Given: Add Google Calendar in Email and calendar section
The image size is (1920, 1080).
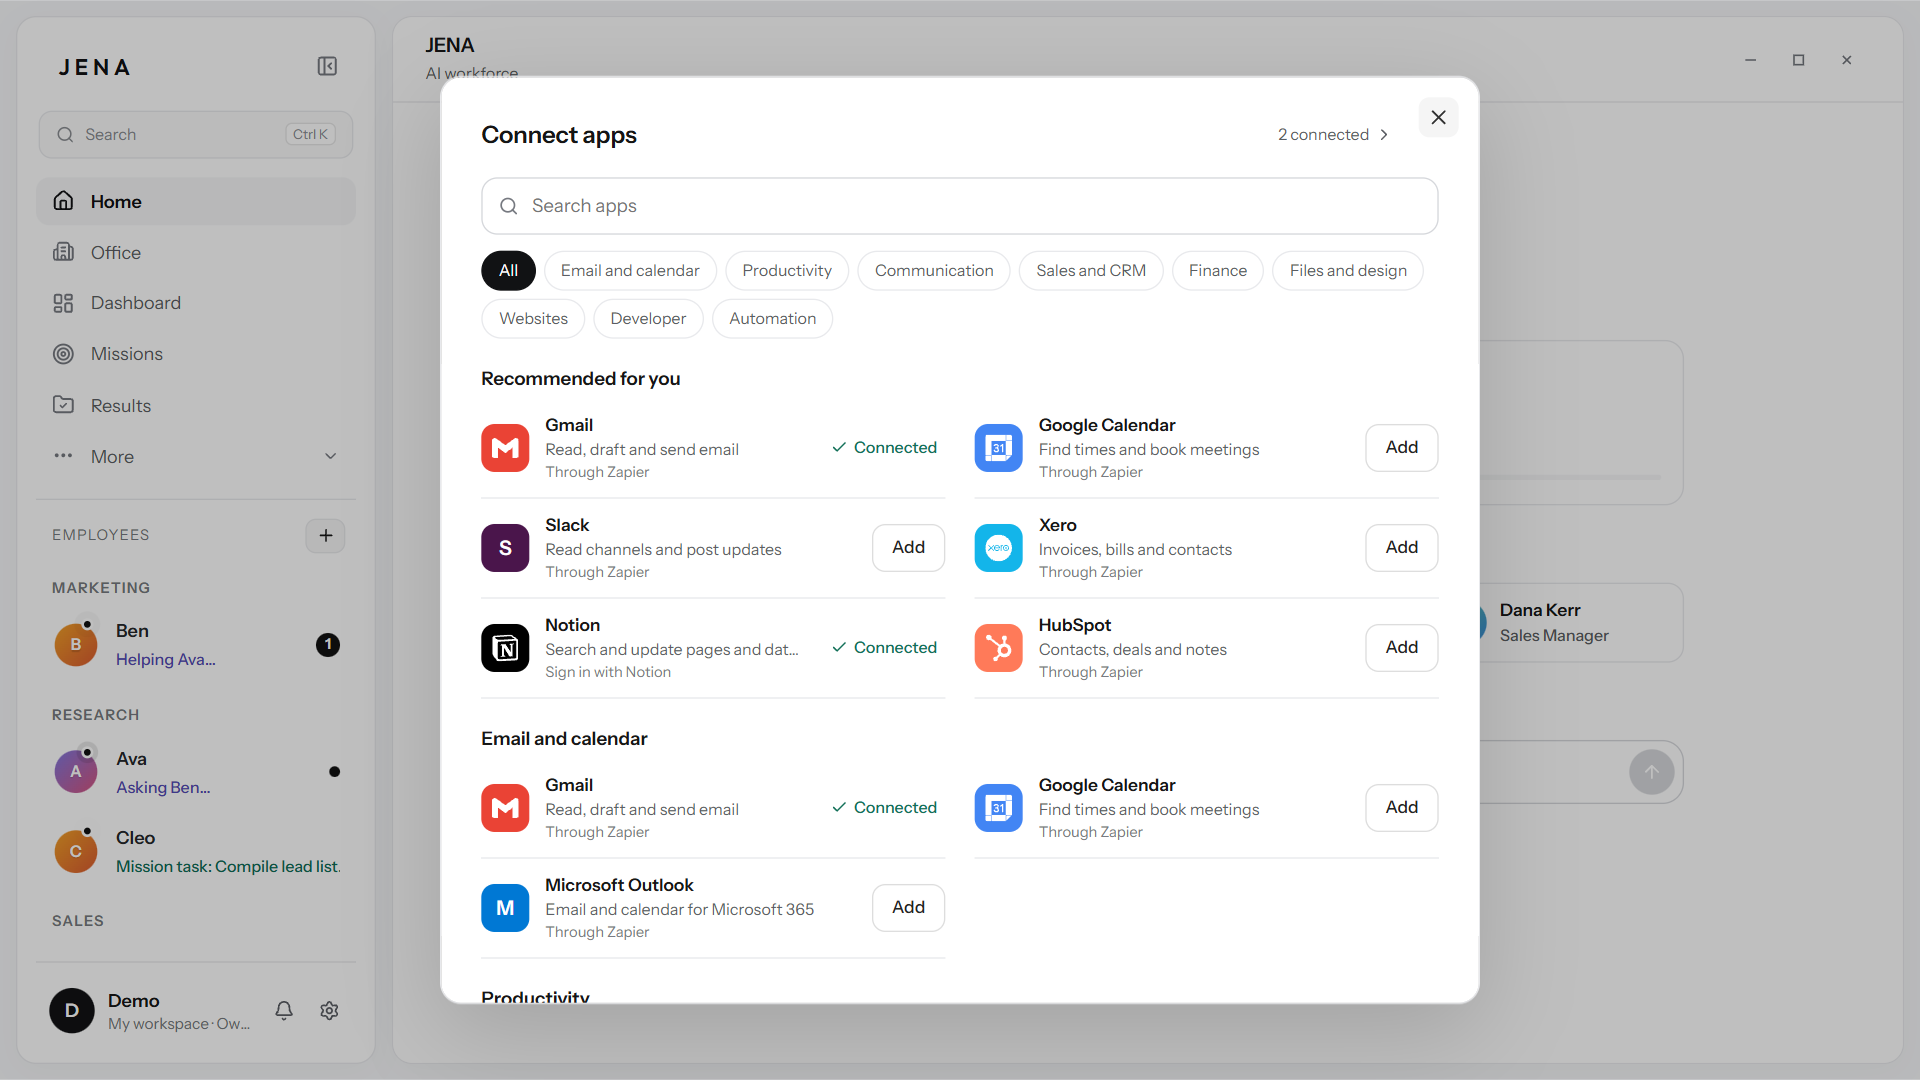Looking at the screenshot, I should pos(1402,807).
